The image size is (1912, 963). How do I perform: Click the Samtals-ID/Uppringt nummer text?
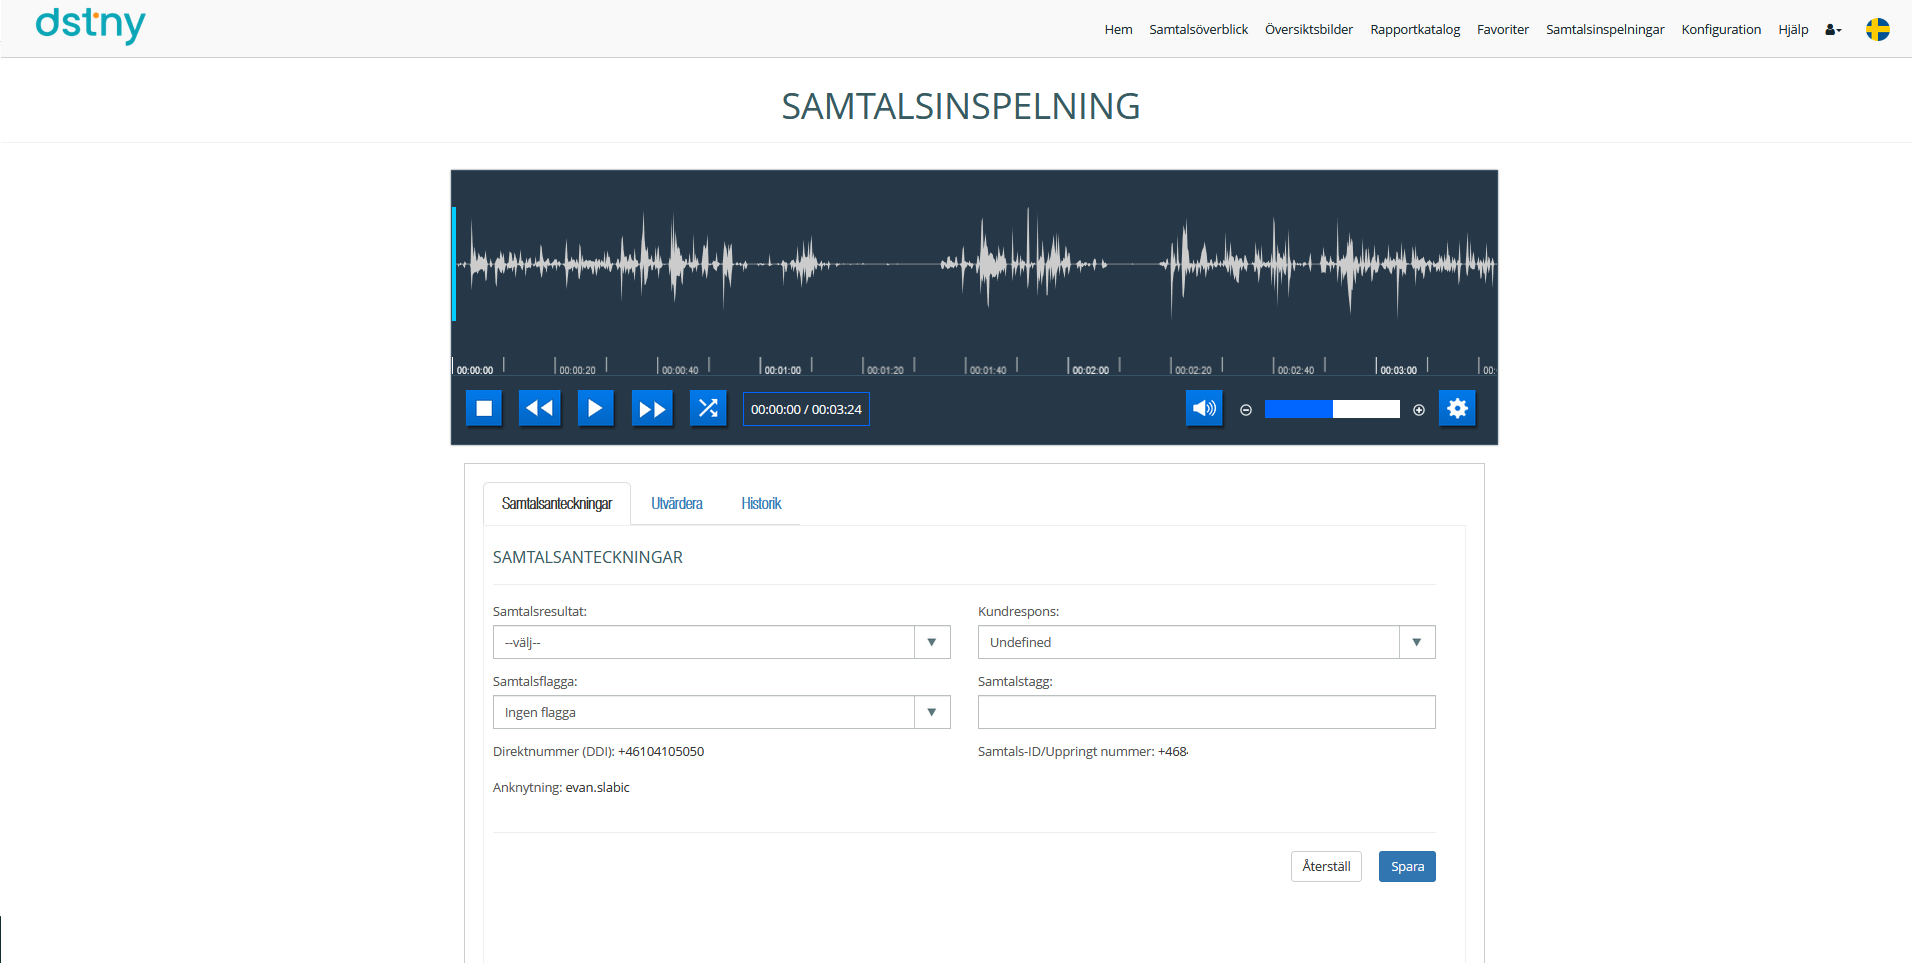point(1083,752)
